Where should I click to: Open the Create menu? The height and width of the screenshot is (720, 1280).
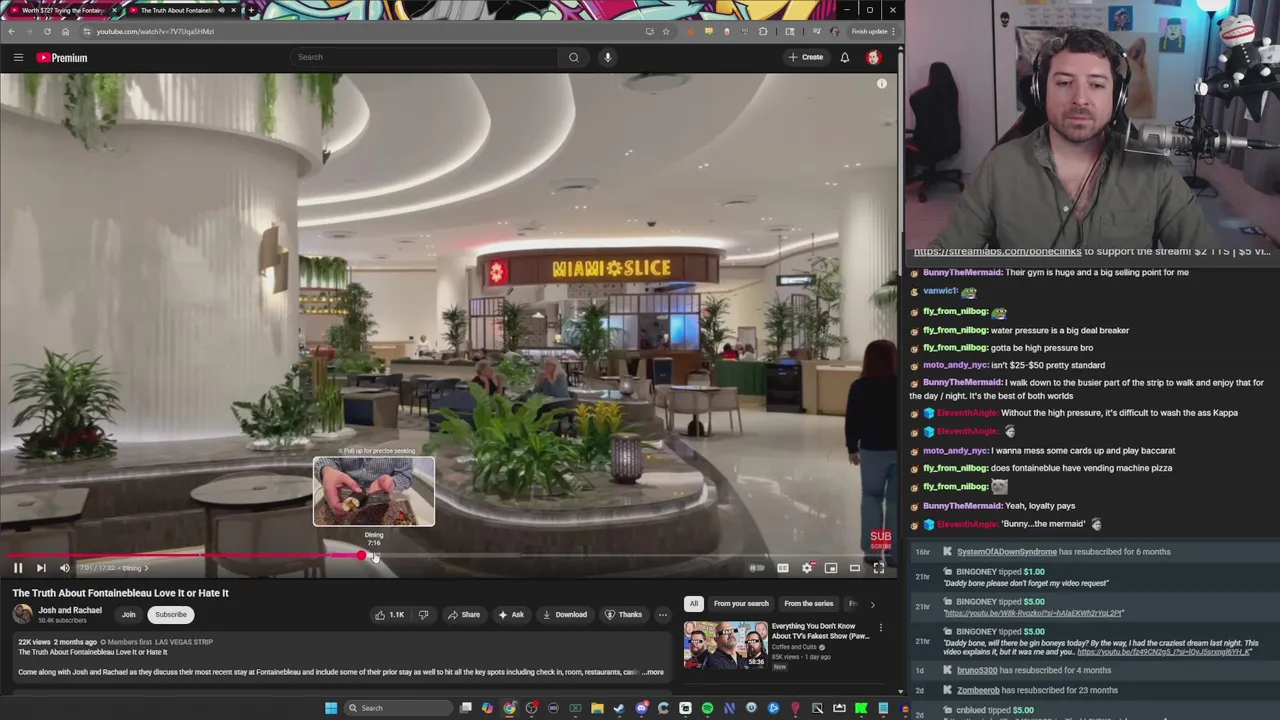coord(806,57)
